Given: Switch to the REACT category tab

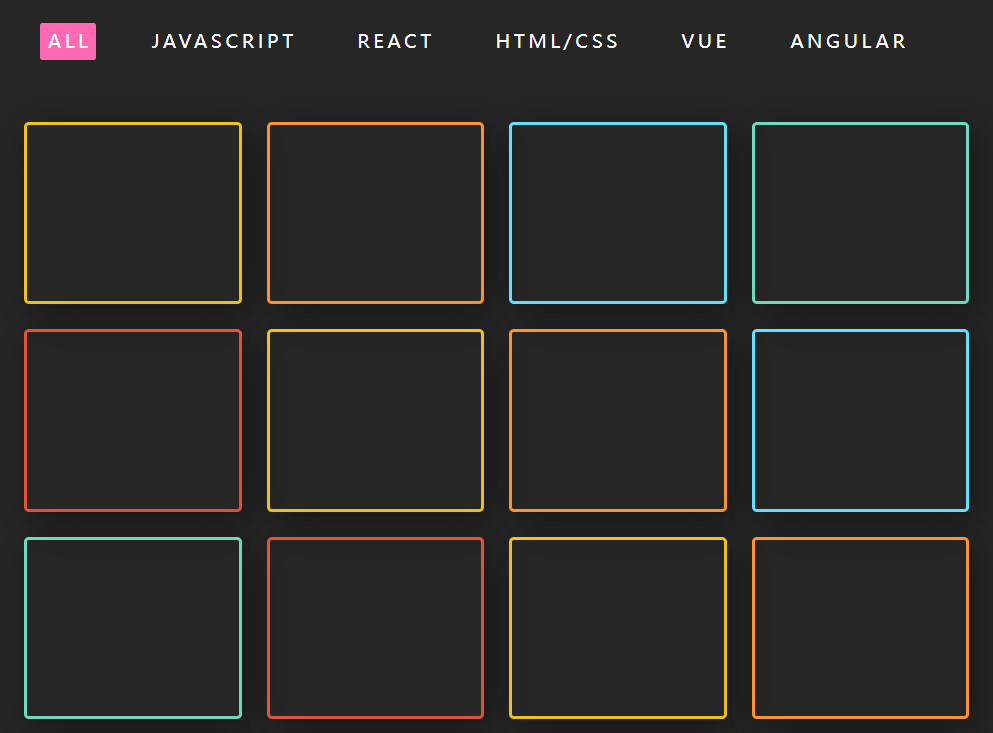Looking at the screenshot, I should coord(394,41).
